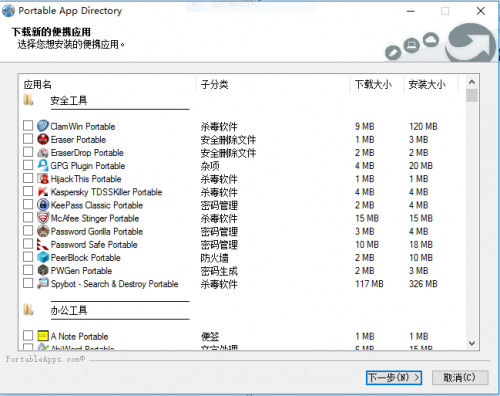500x396 pixels.
Task: Sort by the 下载大小 column header
Action: coord(377,84)
